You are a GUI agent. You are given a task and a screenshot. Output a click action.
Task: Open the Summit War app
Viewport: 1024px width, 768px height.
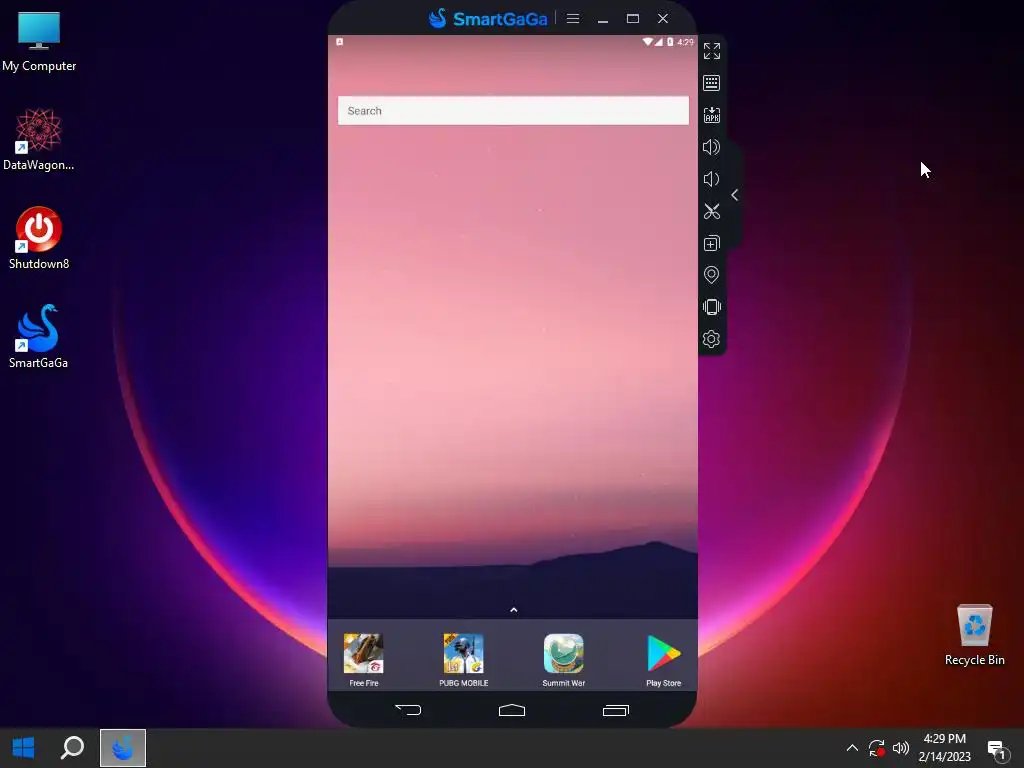pos(564,660)
